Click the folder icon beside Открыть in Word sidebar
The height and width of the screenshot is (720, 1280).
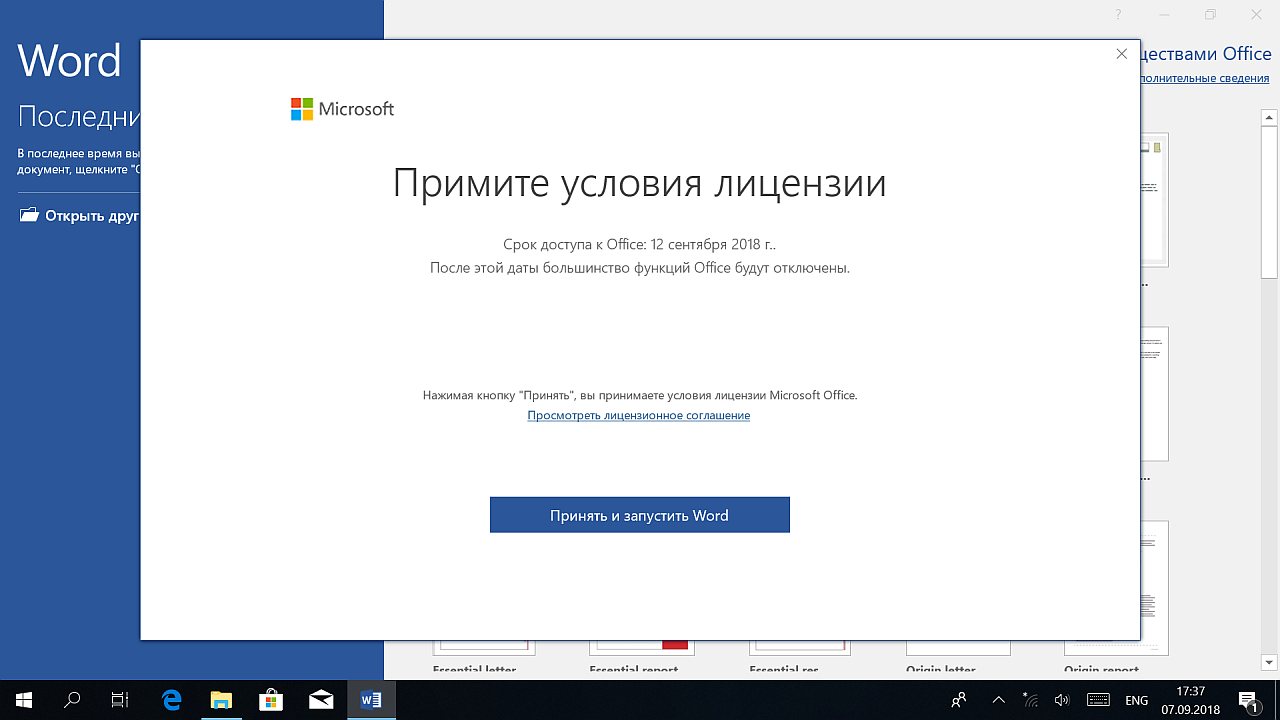coord(29,215)
